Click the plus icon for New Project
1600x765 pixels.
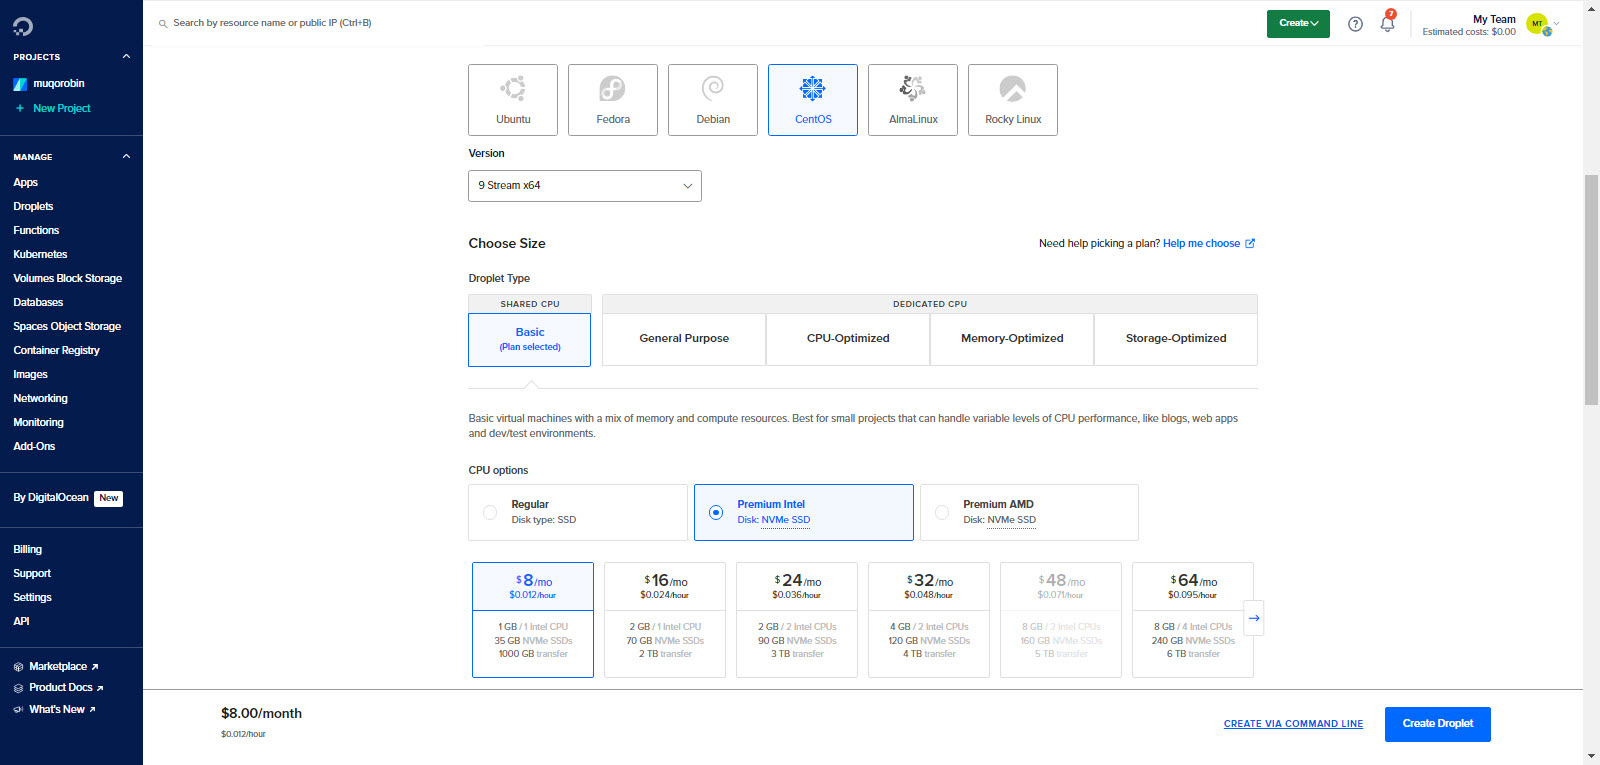pyautogui.click(x=20, y=108)
